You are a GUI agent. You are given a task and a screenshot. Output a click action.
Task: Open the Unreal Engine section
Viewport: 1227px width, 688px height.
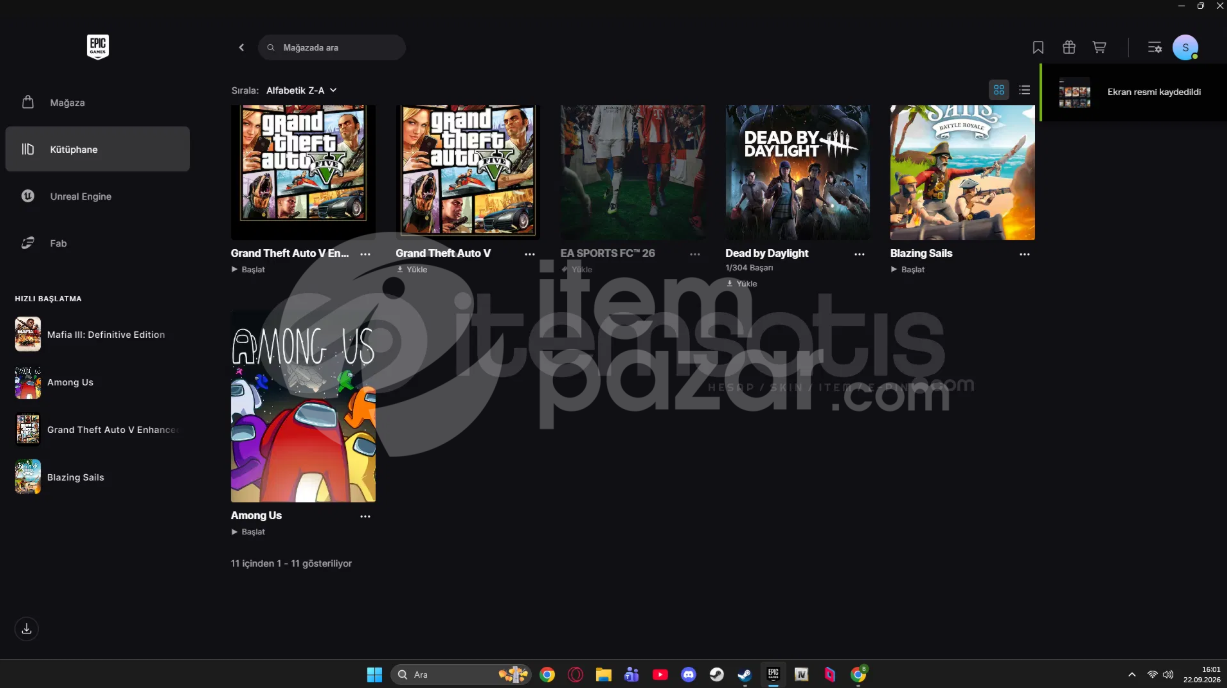coord(97,196)
